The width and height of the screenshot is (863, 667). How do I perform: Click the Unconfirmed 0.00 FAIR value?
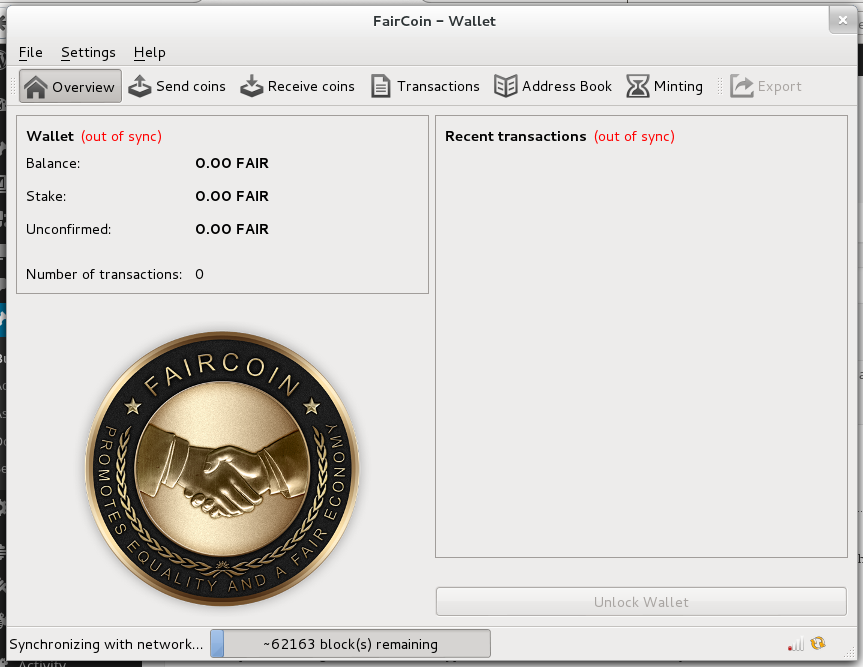pos(232,229)
